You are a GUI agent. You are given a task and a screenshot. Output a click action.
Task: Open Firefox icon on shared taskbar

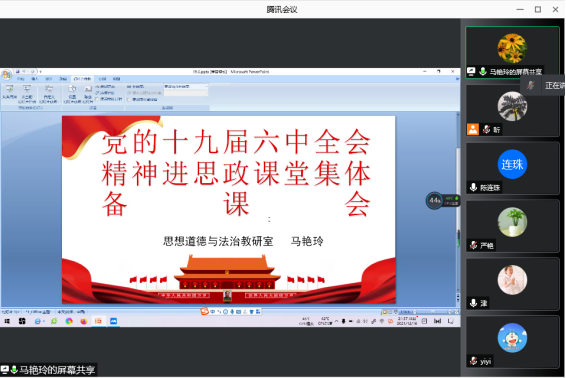83,321
